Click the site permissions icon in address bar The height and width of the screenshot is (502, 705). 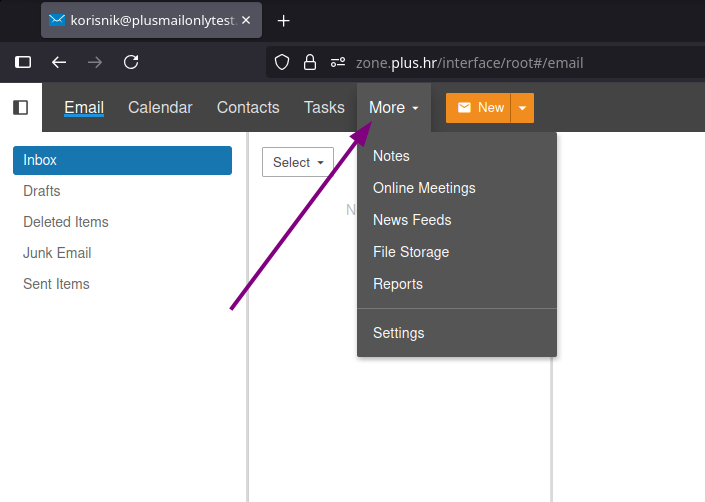(x=338, y=62)
